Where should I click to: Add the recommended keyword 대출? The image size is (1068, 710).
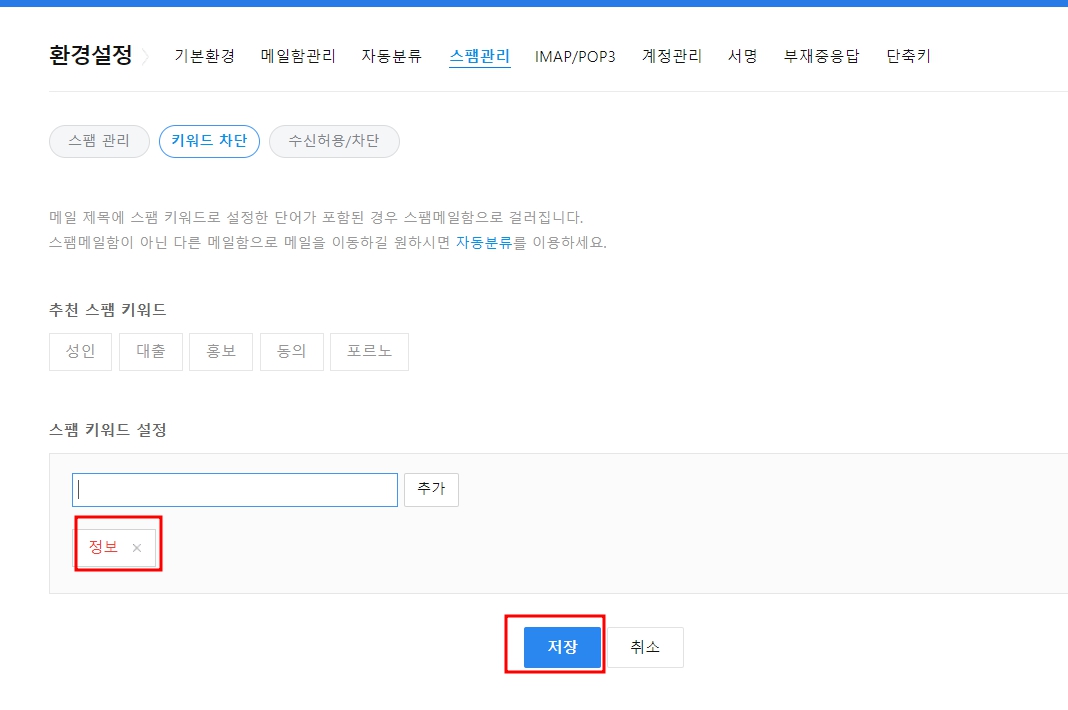click(150, 351)
